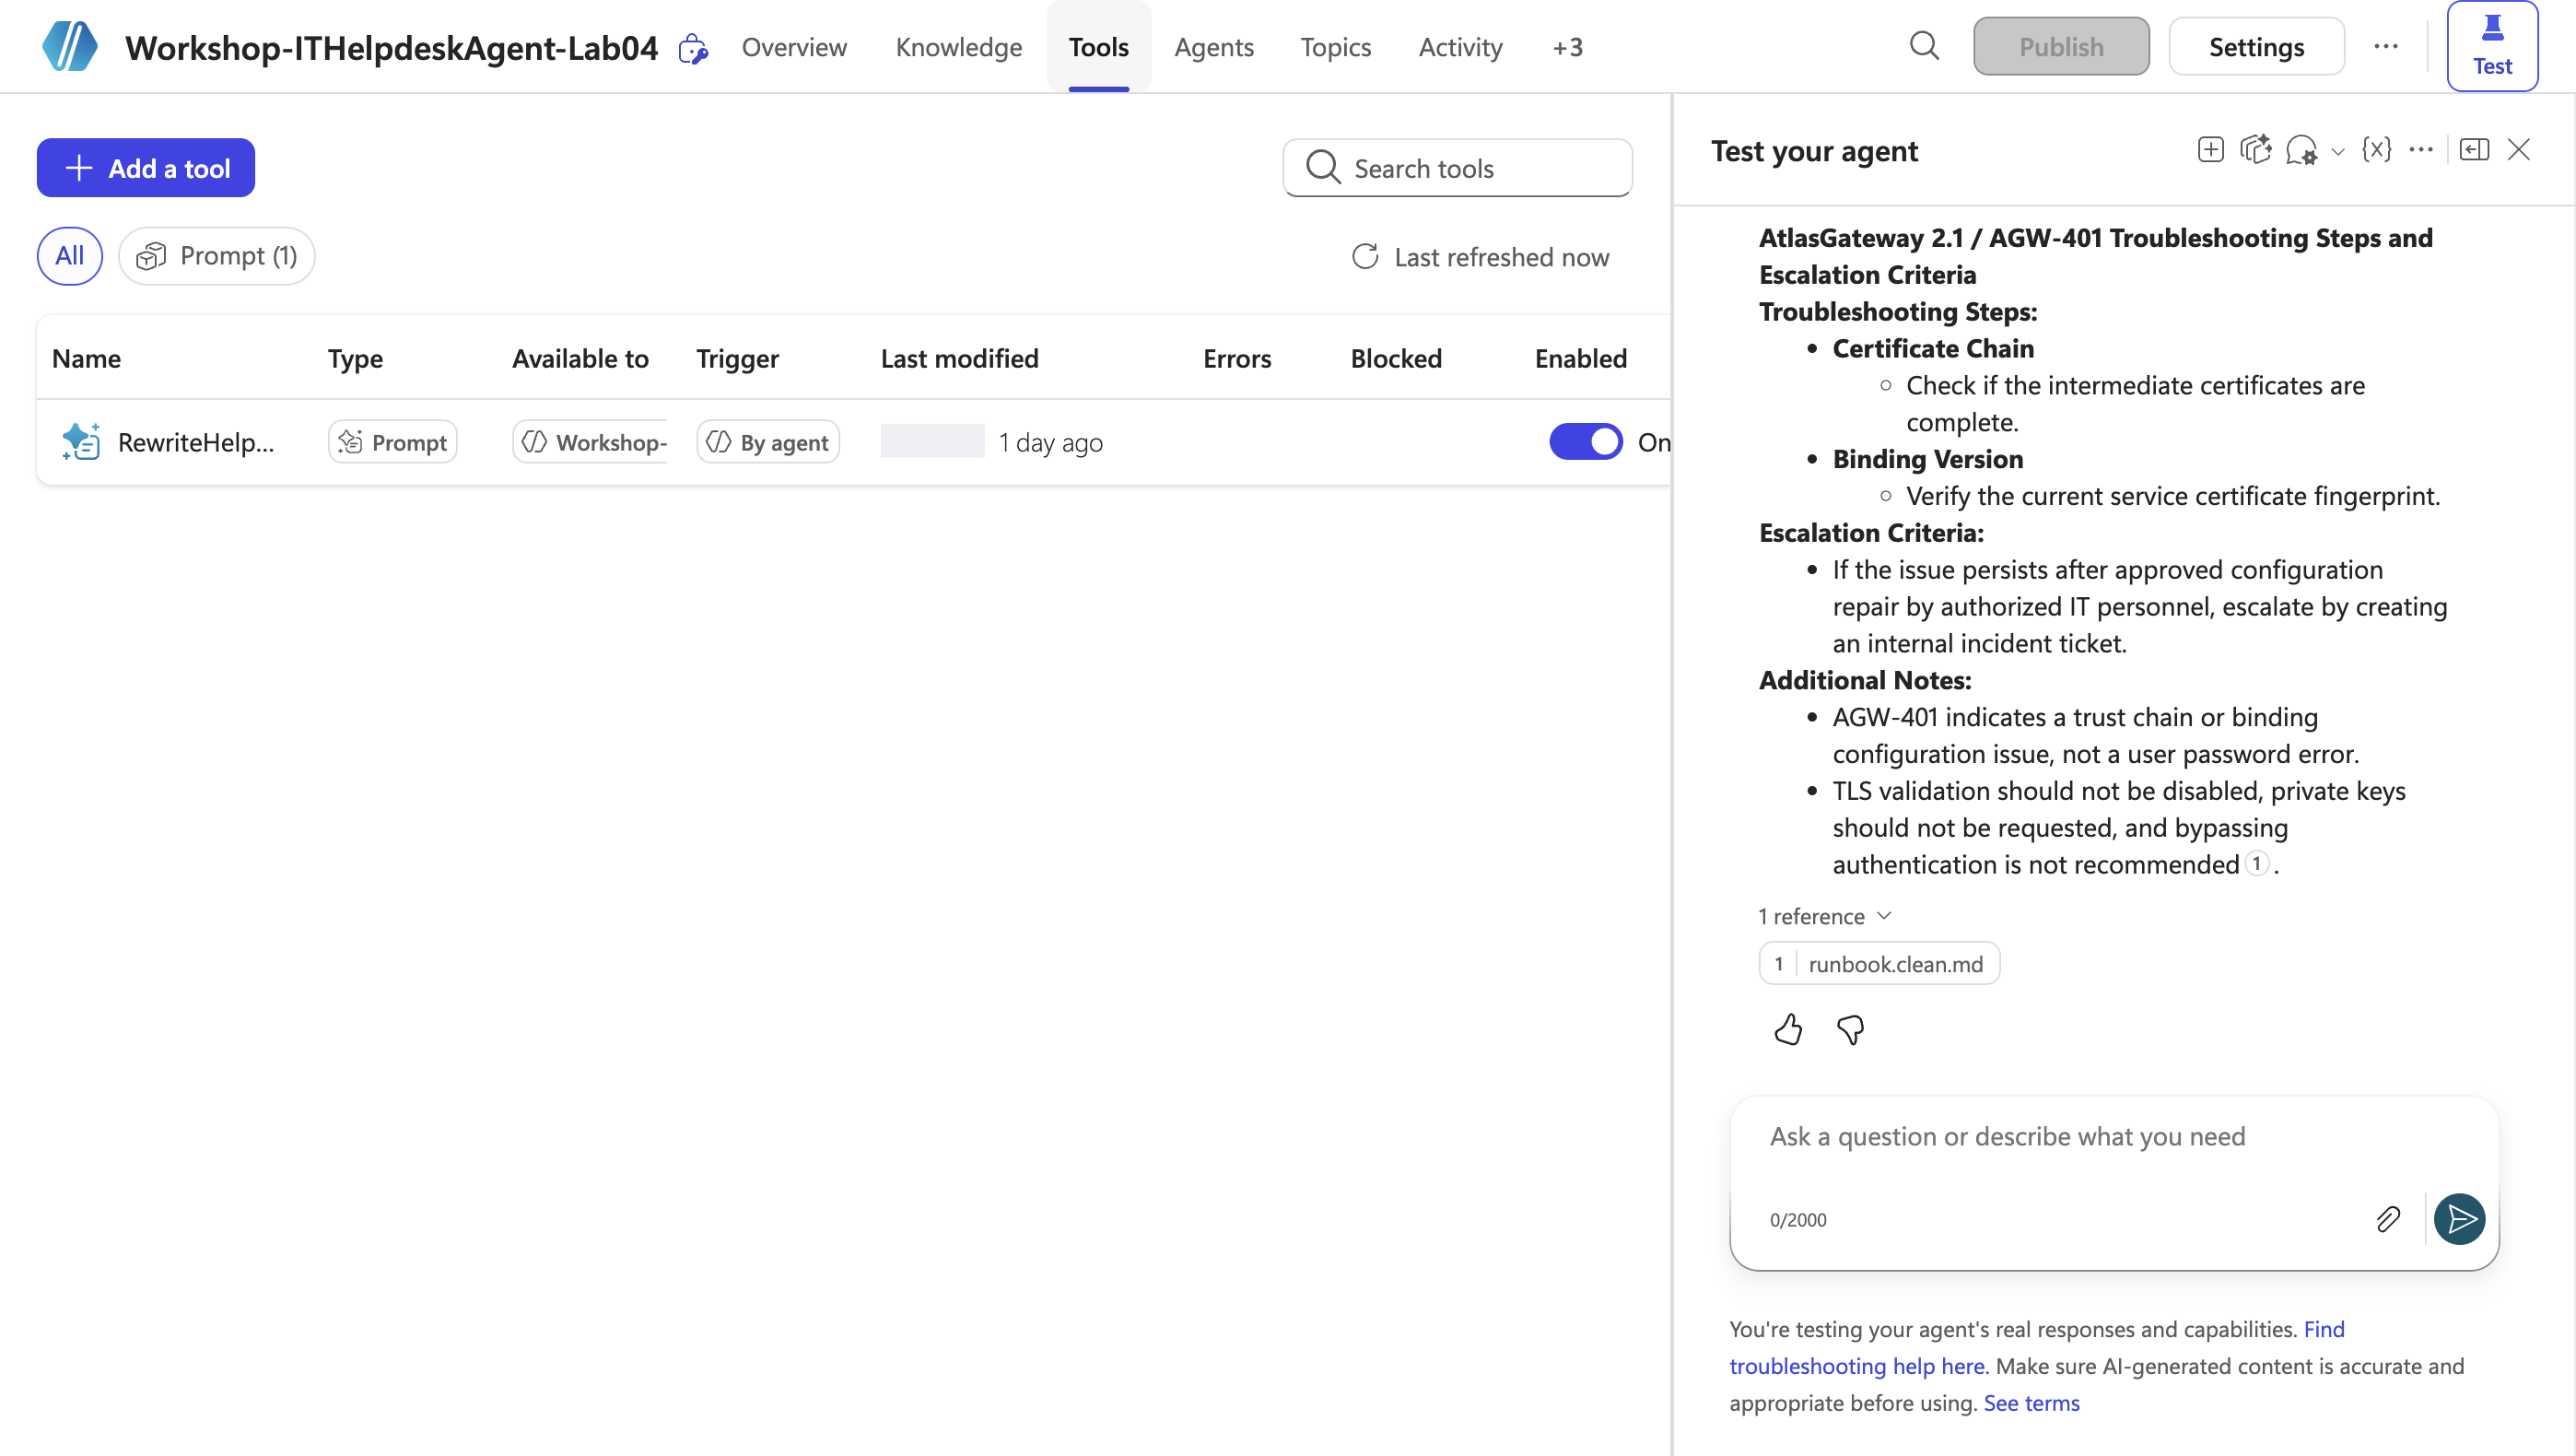The image size is (2576, 1456).
Task: Toggle the RewriteHelp tool Enabled switch
Action: [x=1586, y=442]
